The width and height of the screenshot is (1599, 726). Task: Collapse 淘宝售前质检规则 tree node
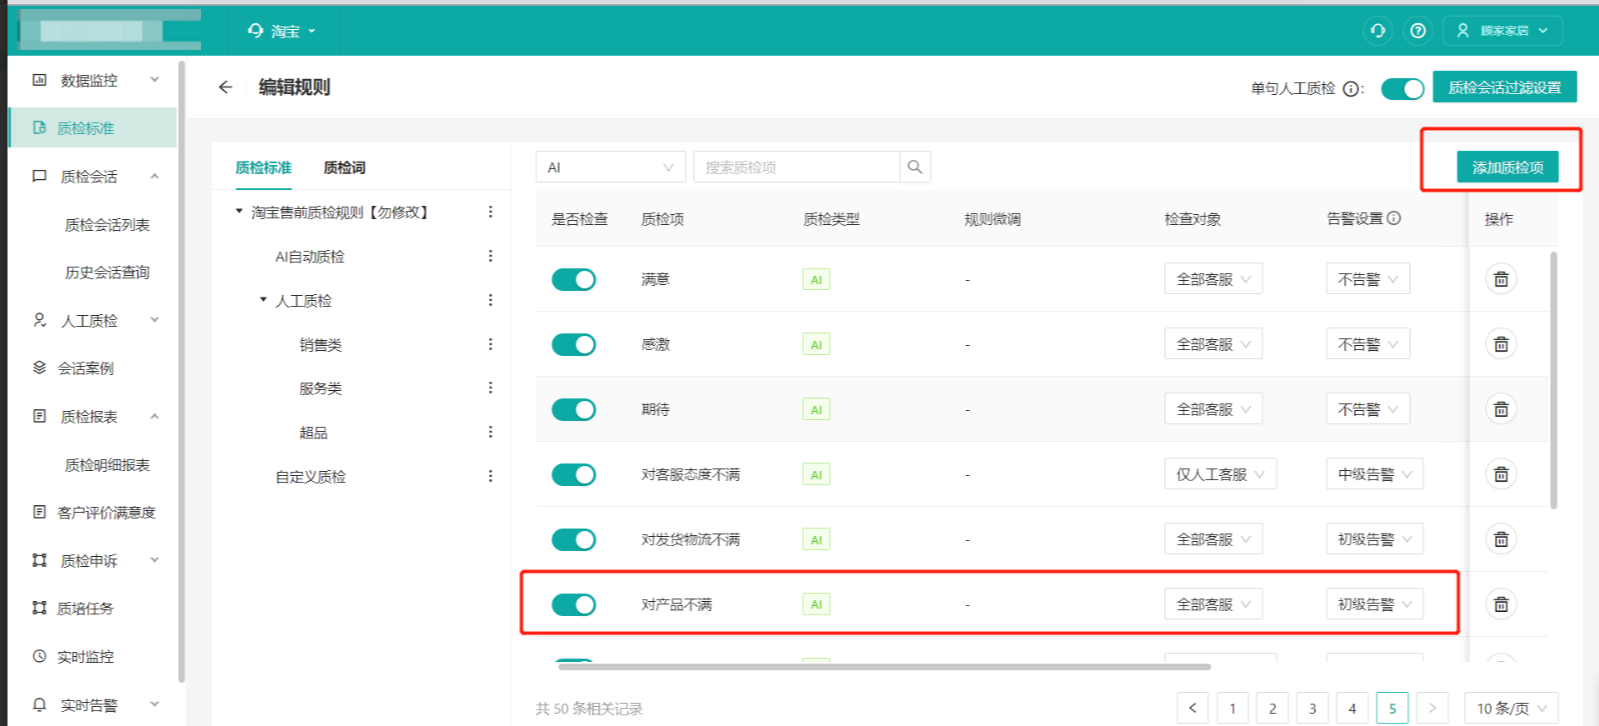239,212
